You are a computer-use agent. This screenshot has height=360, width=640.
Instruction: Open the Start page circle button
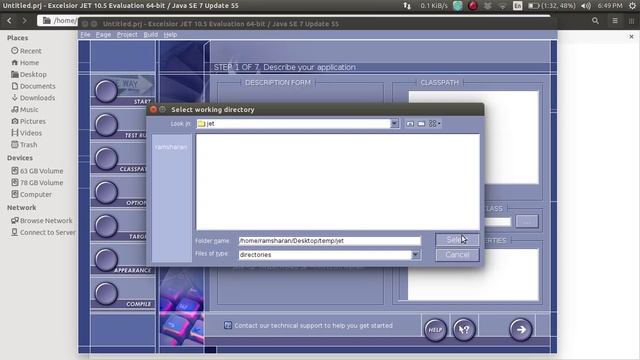click(106, 91)
